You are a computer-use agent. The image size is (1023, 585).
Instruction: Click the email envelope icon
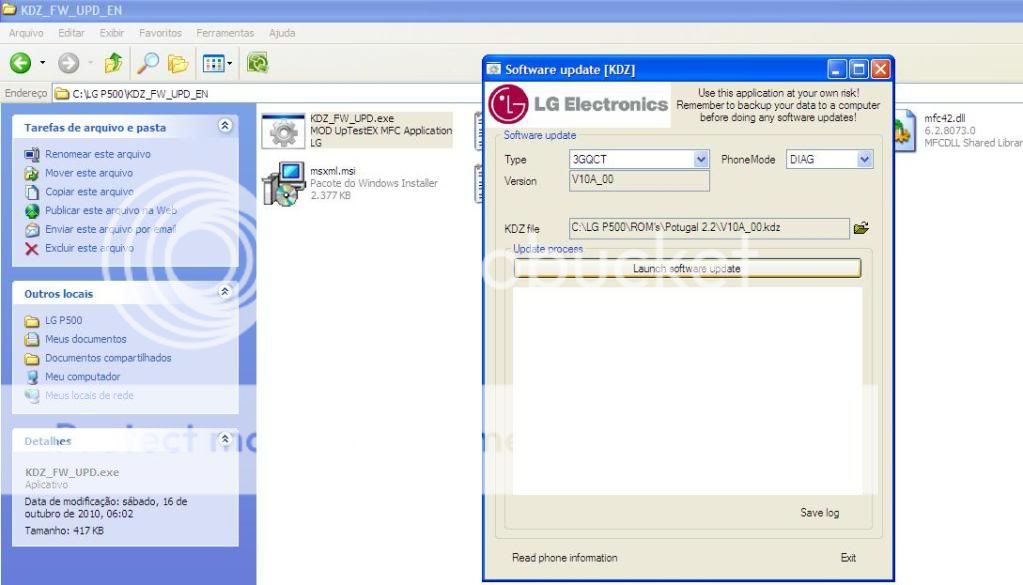point(32,230)
